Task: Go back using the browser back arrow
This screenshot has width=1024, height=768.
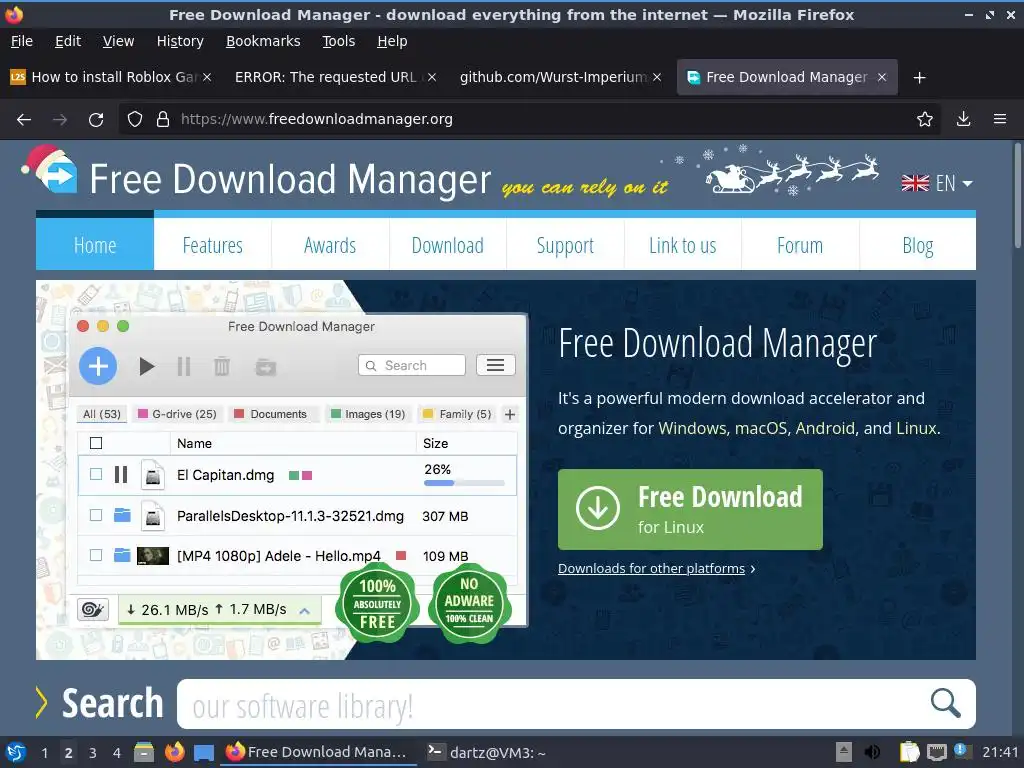Action: 24,120
